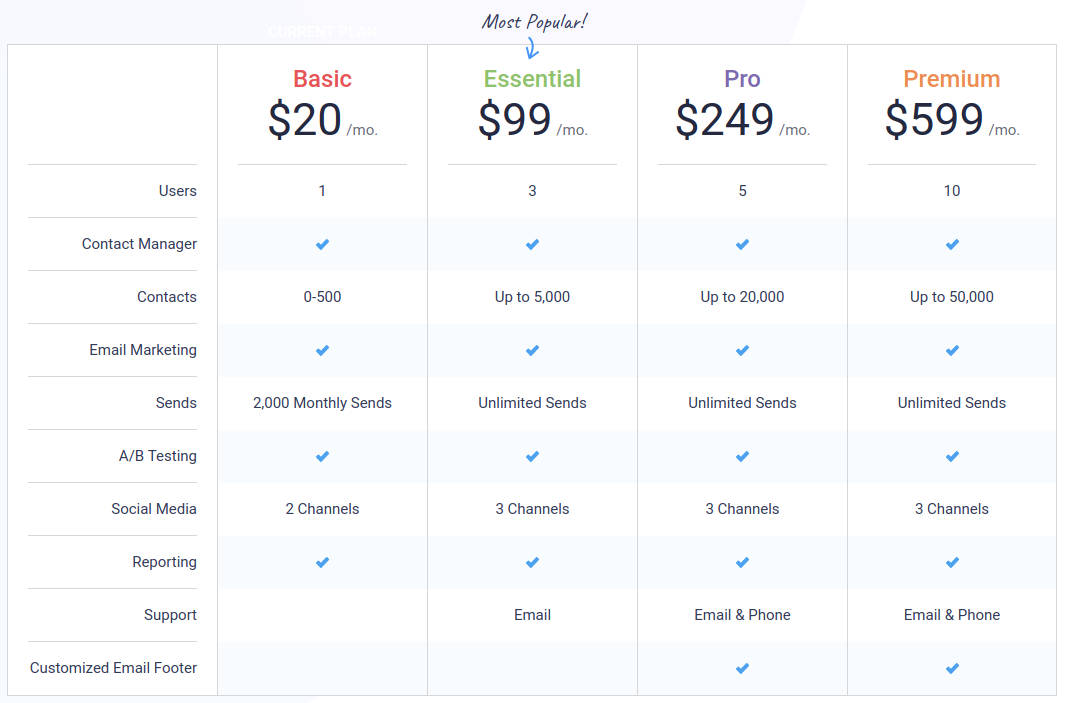This screenshot has height=703, width=1065.
Task: Click the Basic plan Reporting checkmark
Action: [322, 562]
